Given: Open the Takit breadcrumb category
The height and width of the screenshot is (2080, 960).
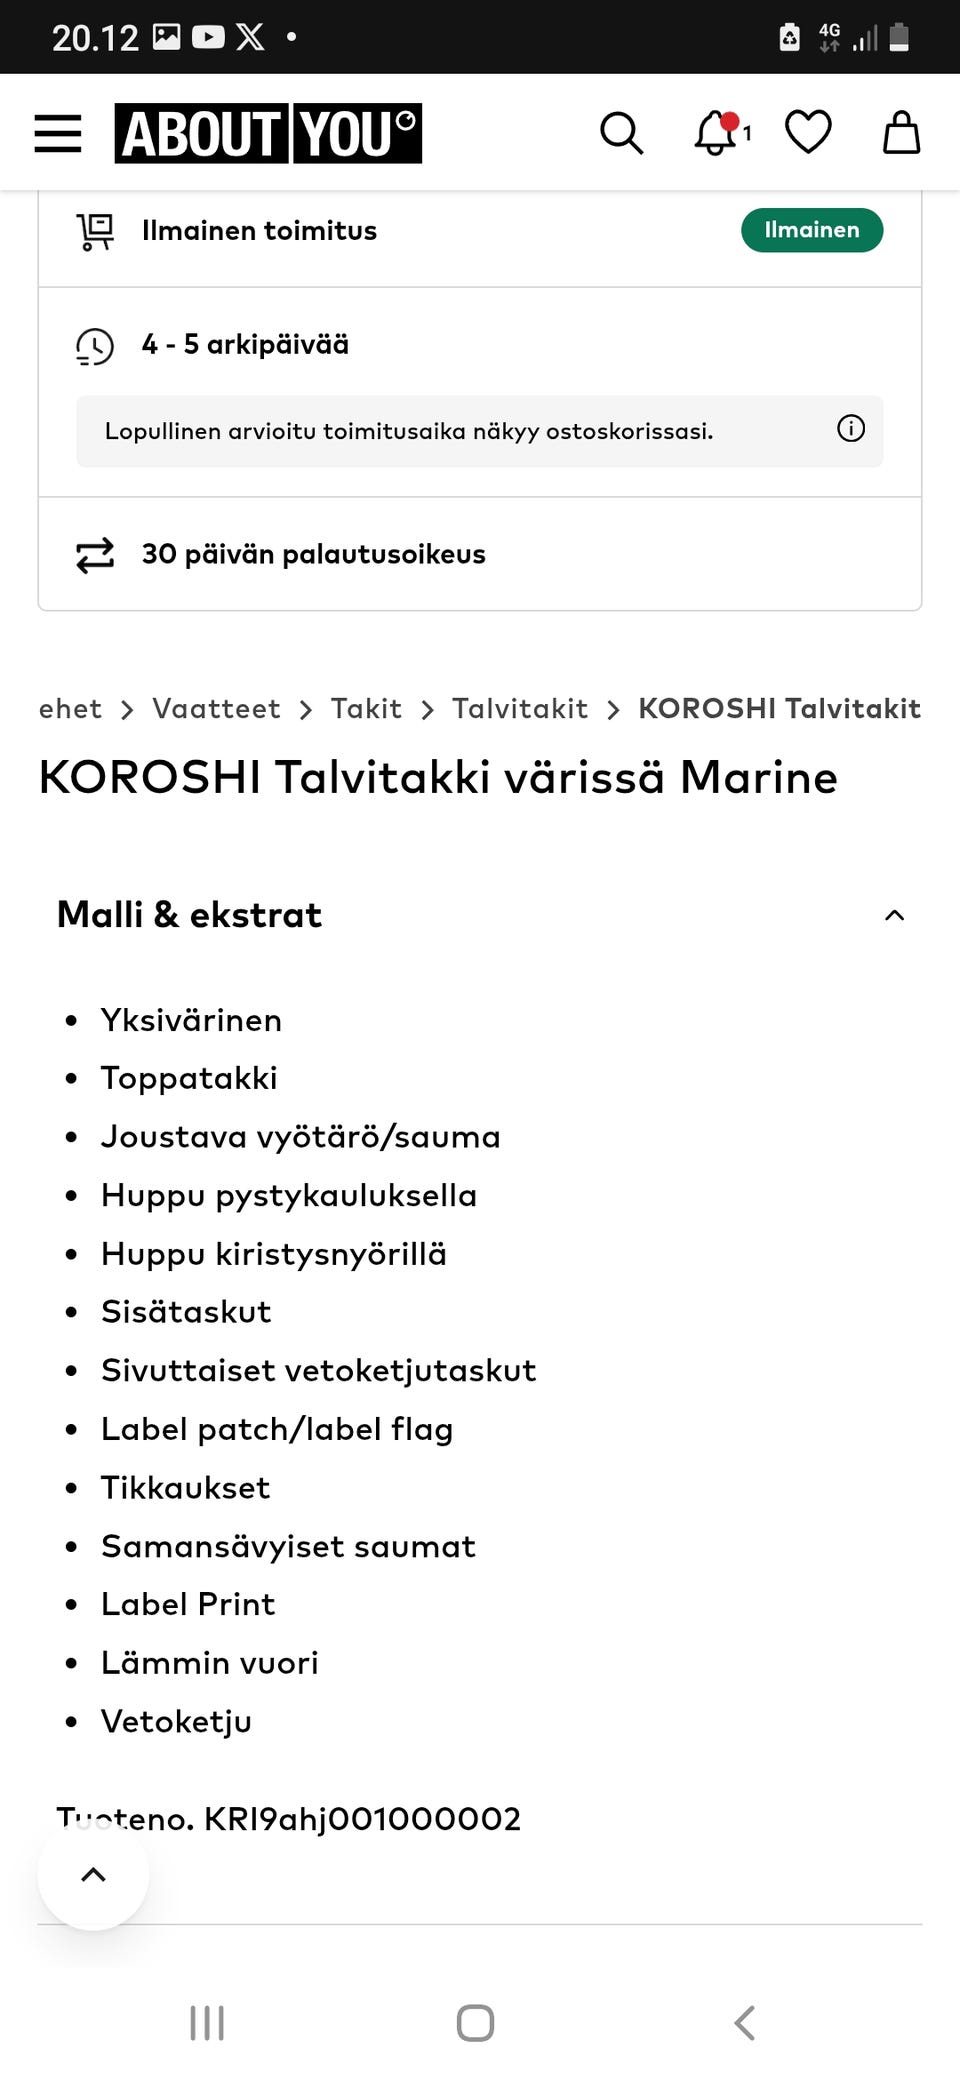Looking at the screenshot, I should click(x=366, y=708).
